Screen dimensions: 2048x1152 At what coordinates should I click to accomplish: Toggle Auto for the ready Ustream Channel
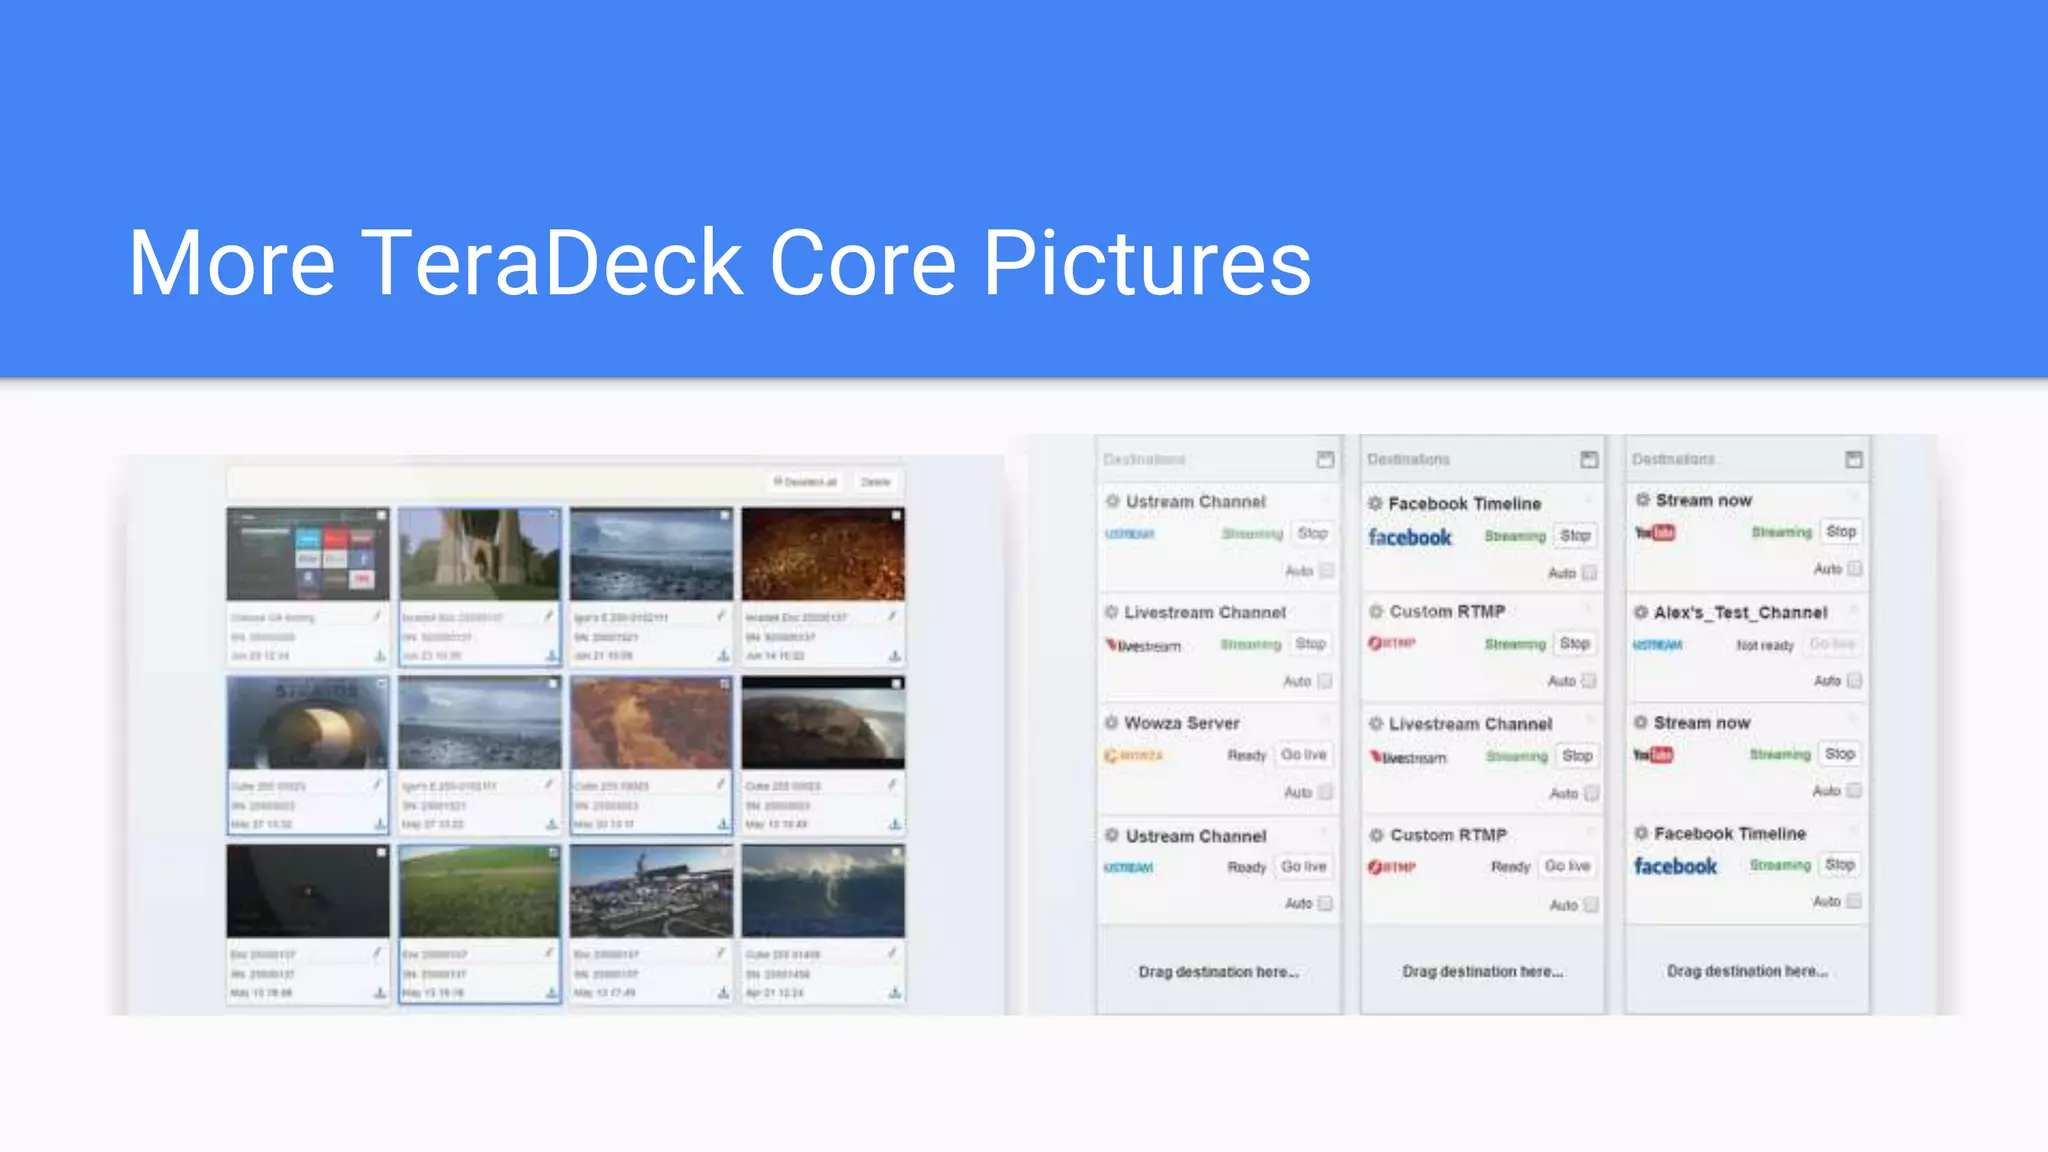pyautogui.click(x=1325, y=903)
